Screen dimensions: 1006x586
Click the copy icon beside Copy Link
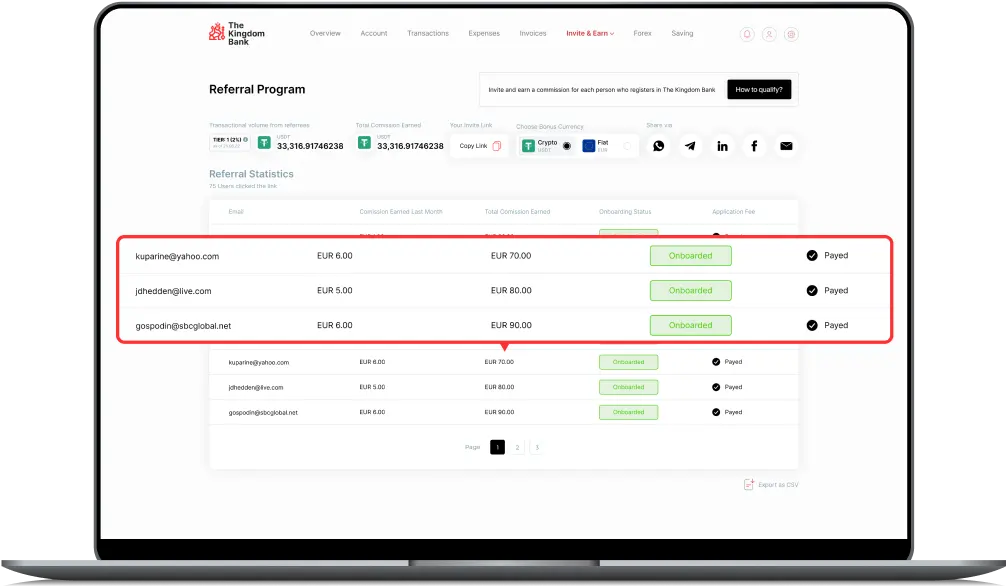pyautogui.click(x=497, y=146)
